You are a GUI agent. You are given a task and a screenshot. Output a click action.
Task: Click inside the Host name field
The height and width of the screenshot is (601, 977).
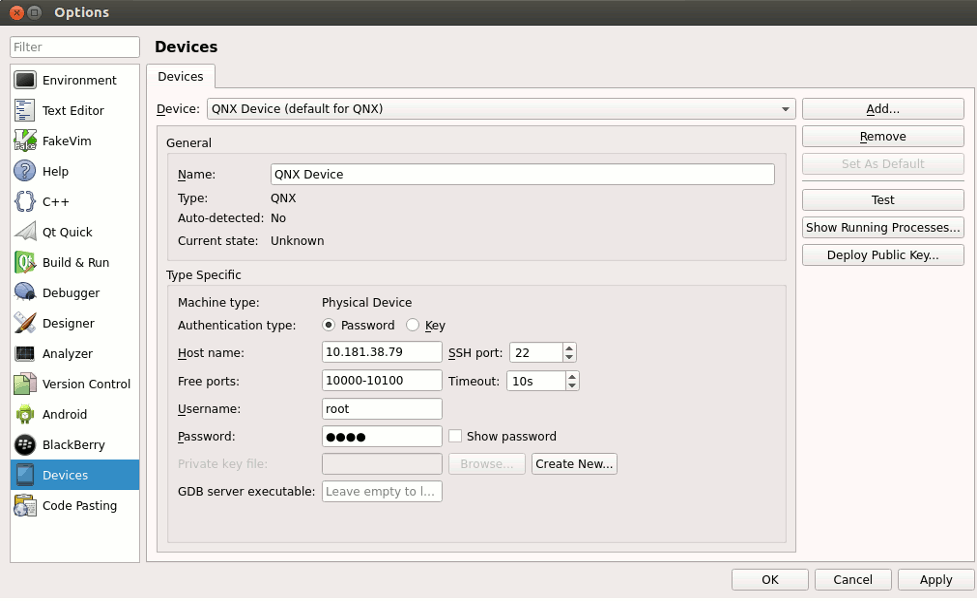click(380, 351)
